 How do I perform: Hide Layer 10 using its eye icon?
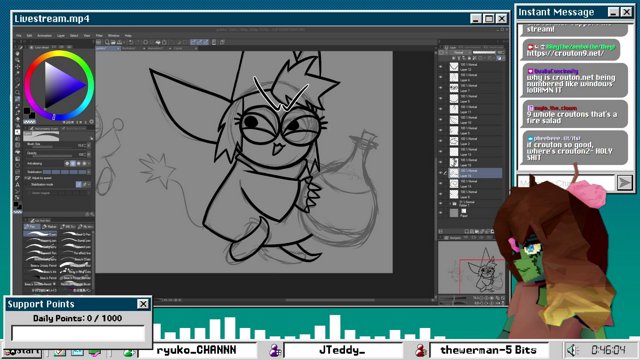click(441, 120)
